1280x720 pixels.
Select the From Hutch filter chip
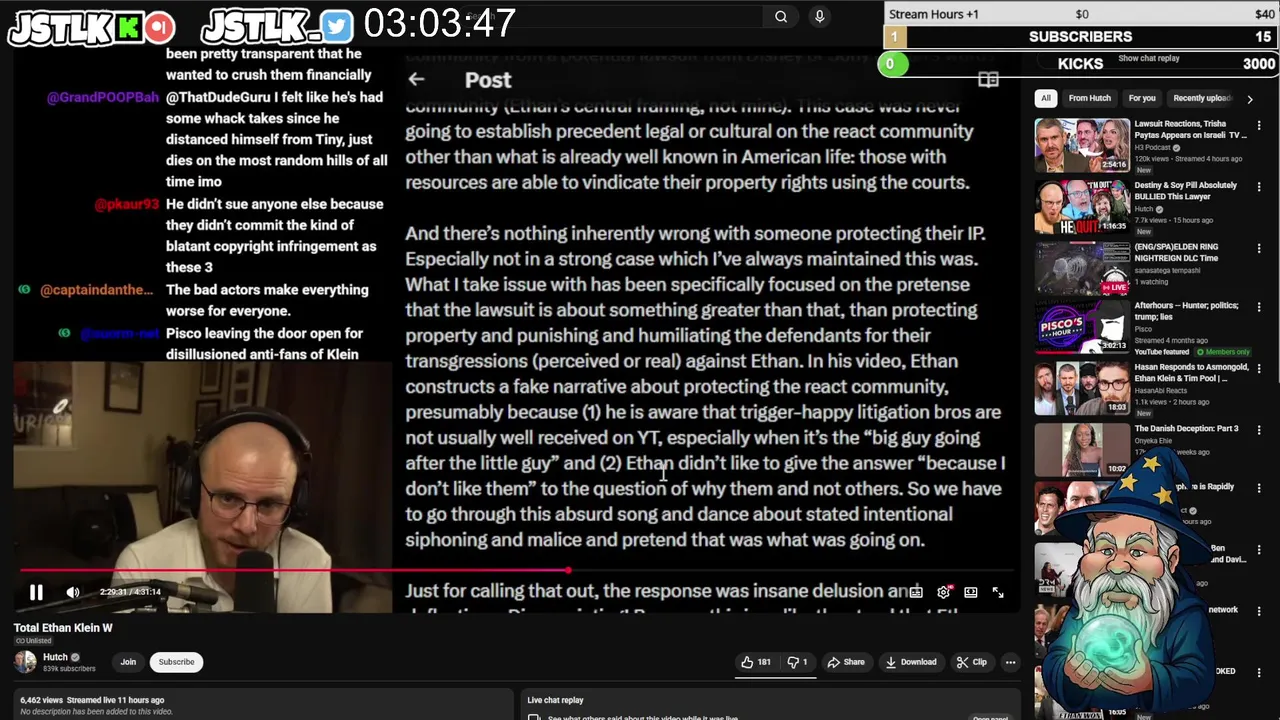1089,98
